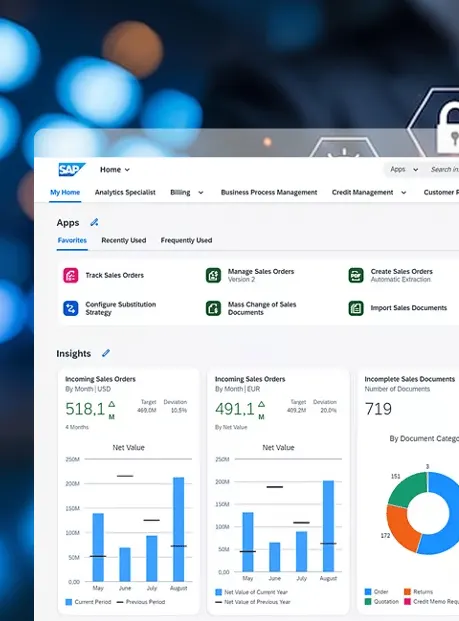This screenshot has width=459, height=621.
Task: Open Import Sales Documents app
Action: pos(409,308)
